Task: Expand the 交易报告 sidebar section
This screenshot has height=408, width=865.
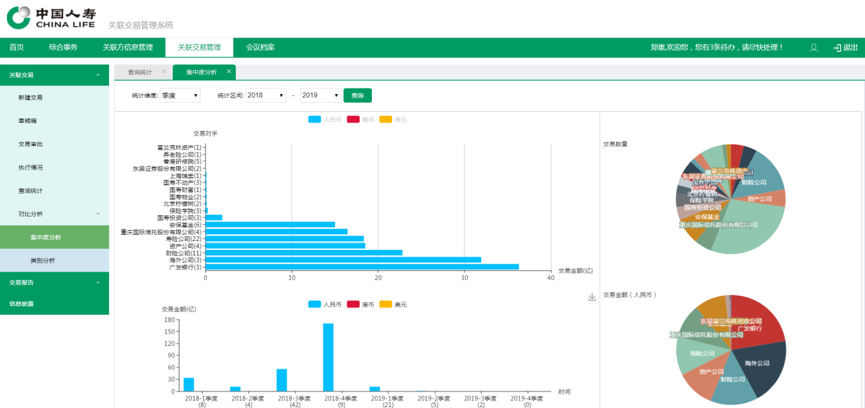Action: click(x=97, y=283)
